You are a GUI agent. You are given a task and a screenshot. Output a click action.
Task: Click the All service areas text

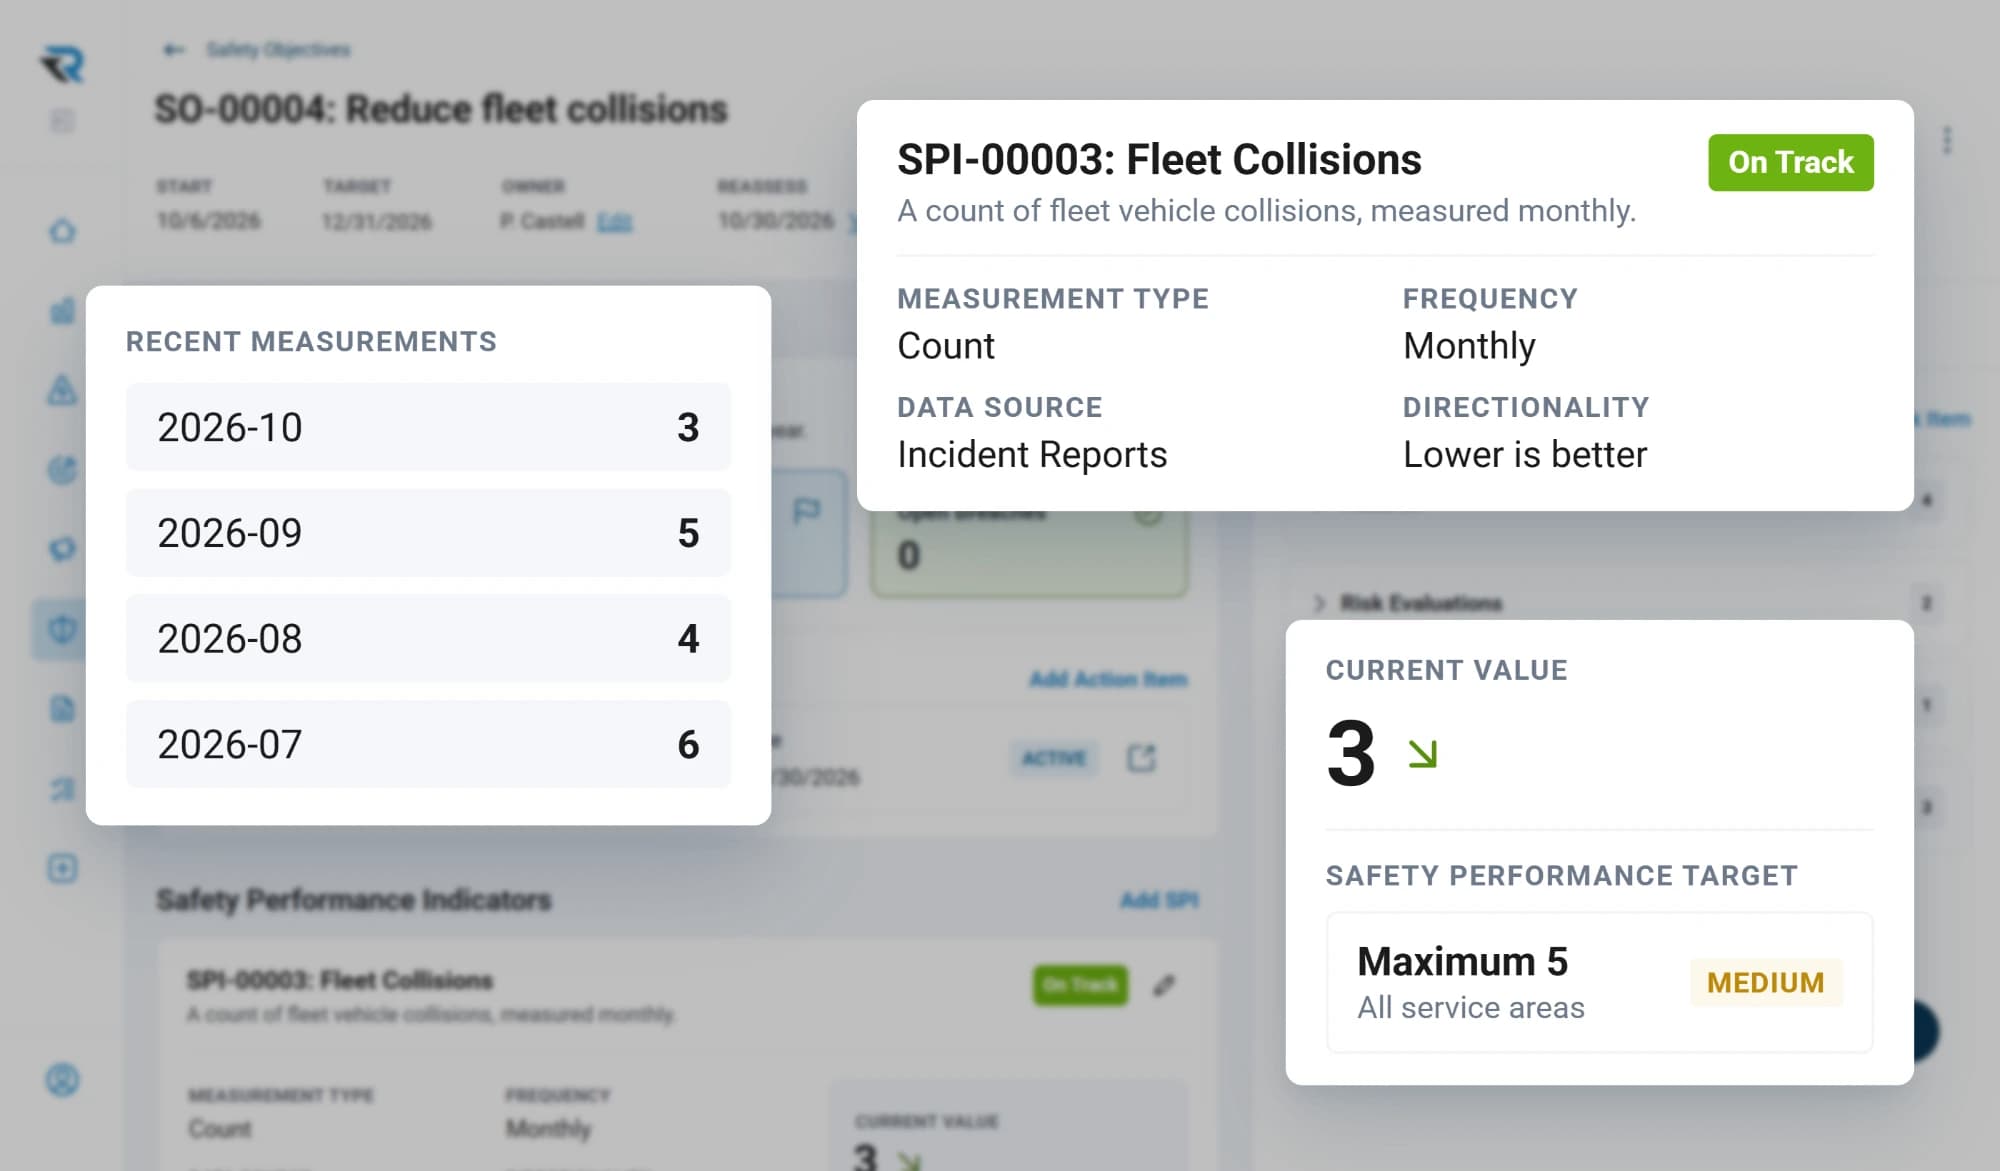tap(1471, 1008)
